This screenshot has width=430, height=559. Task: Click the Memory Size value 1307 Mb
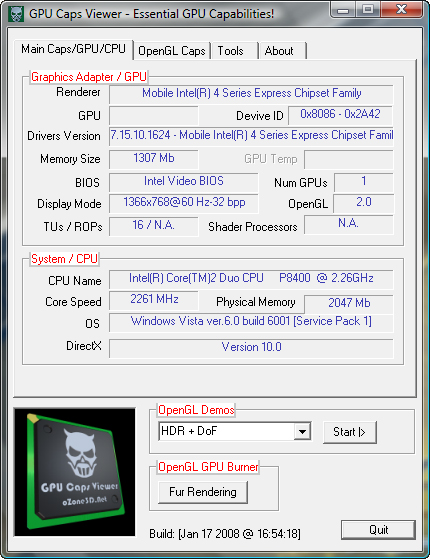154,159
